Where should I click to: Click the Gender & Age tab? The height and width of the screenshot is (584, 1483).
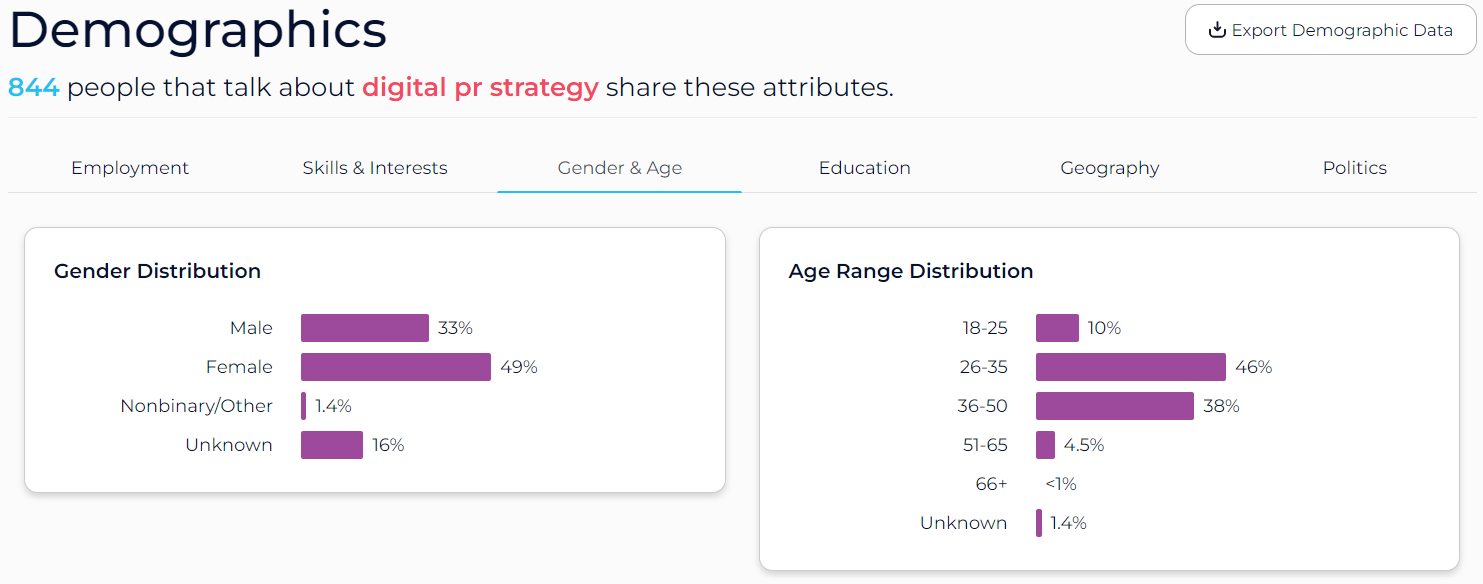point(619,167)
